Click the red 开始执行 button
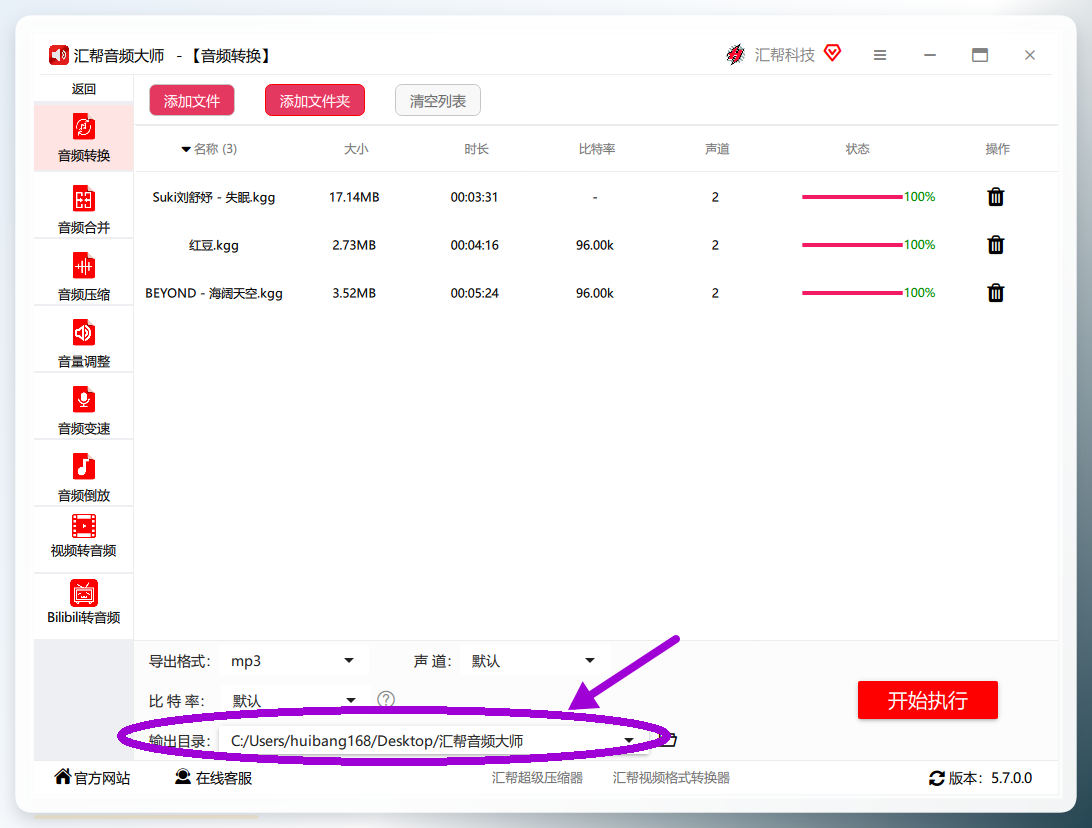Screen dimensions: 1092x828 928,700
